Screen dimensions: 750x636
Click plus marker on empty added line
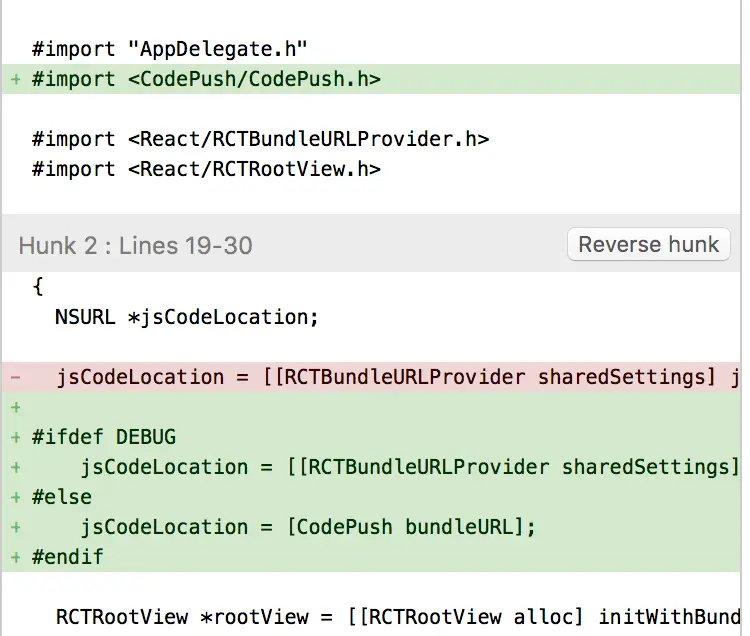point(16,407)
